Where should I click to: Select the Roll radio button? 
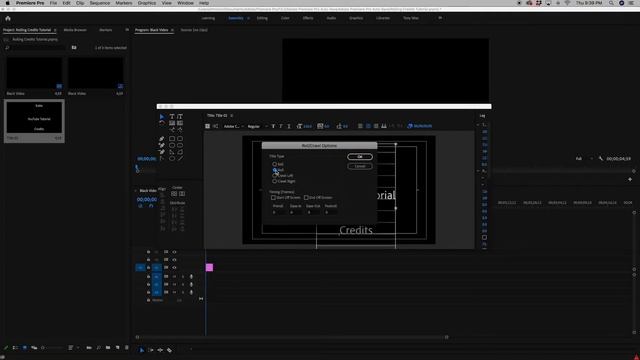point(275,170)
